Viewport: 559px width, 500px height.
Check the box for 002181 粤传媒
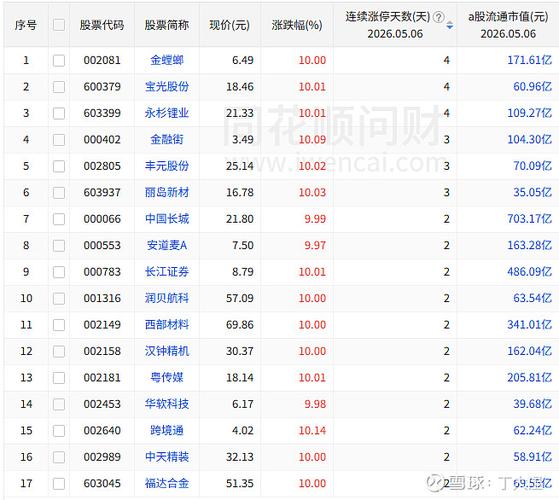59,378
